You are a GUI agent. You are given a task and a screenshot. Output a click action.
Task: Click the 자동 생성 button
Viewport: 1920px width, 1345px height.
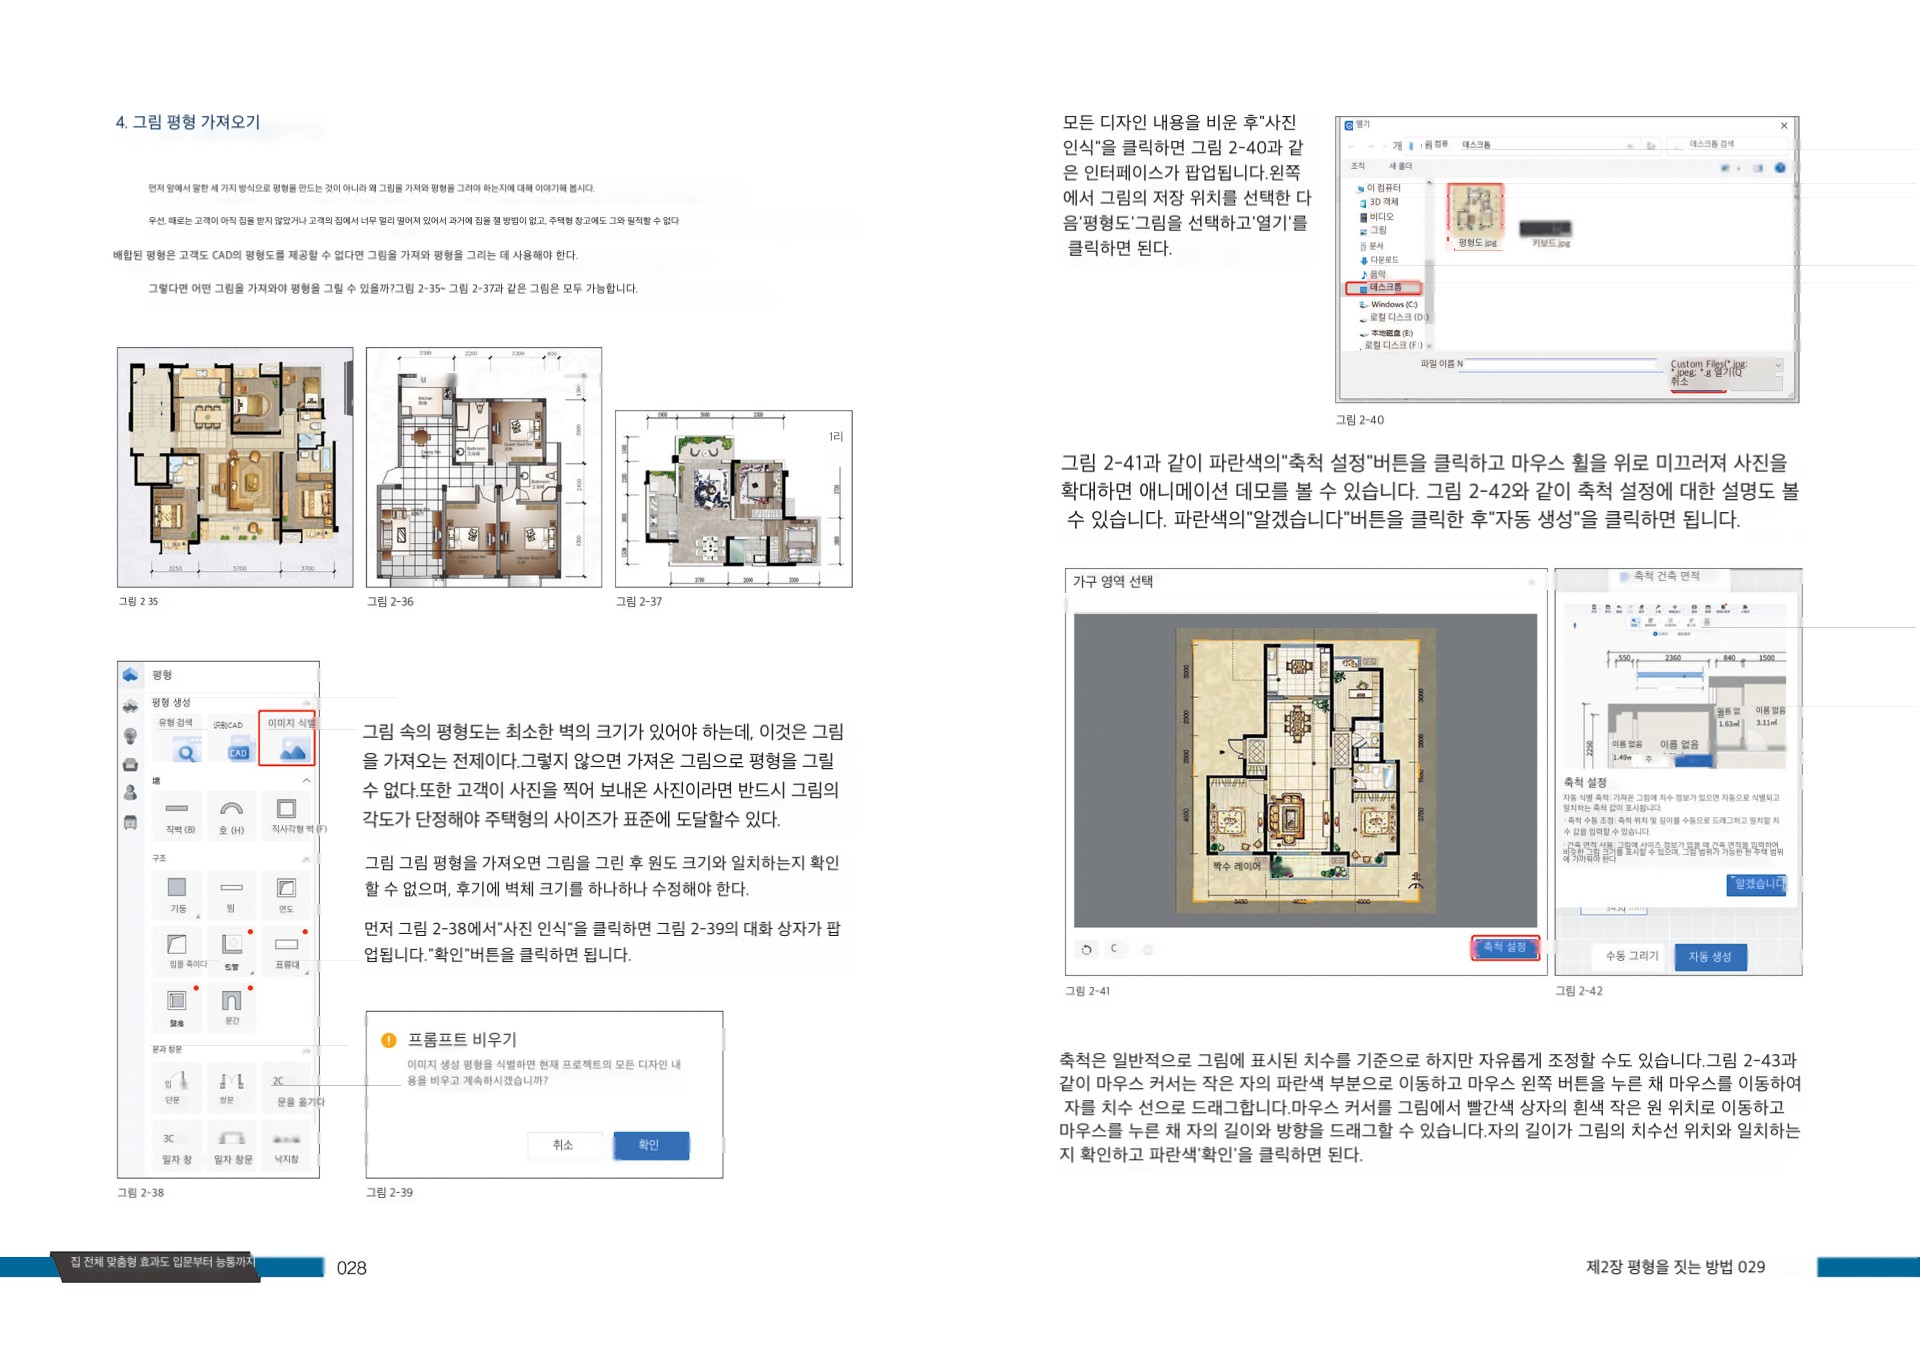[1710, 956]
